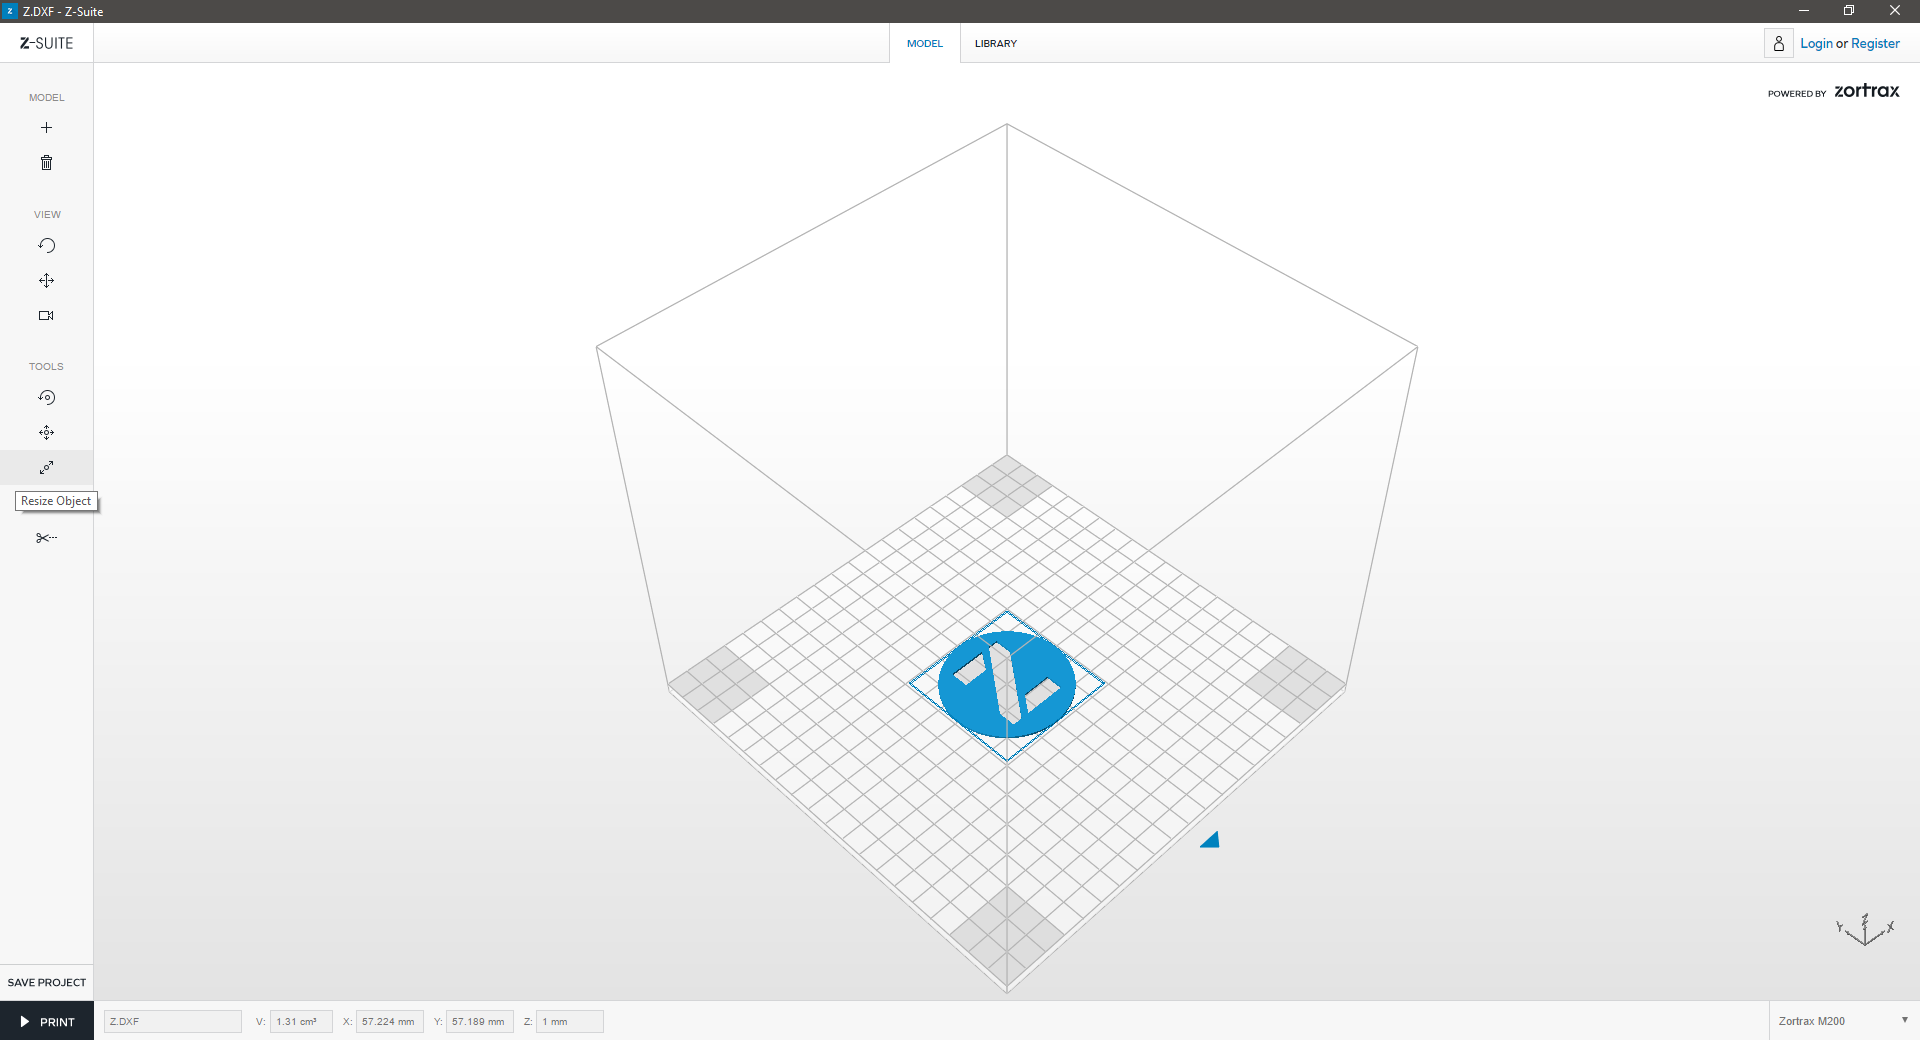Click the Z.DXF model name field
The width and height of the screenshot is (1920, 1040).
(x=172, y=1022)
